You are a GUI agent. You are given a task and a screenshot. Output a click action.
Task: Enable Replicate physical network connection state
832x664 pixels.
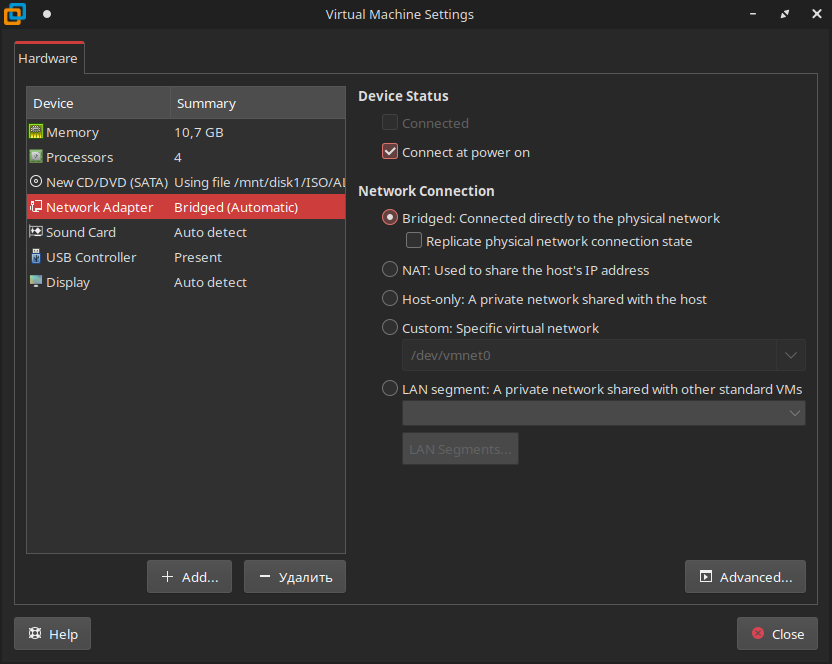[x=414, y=241]
